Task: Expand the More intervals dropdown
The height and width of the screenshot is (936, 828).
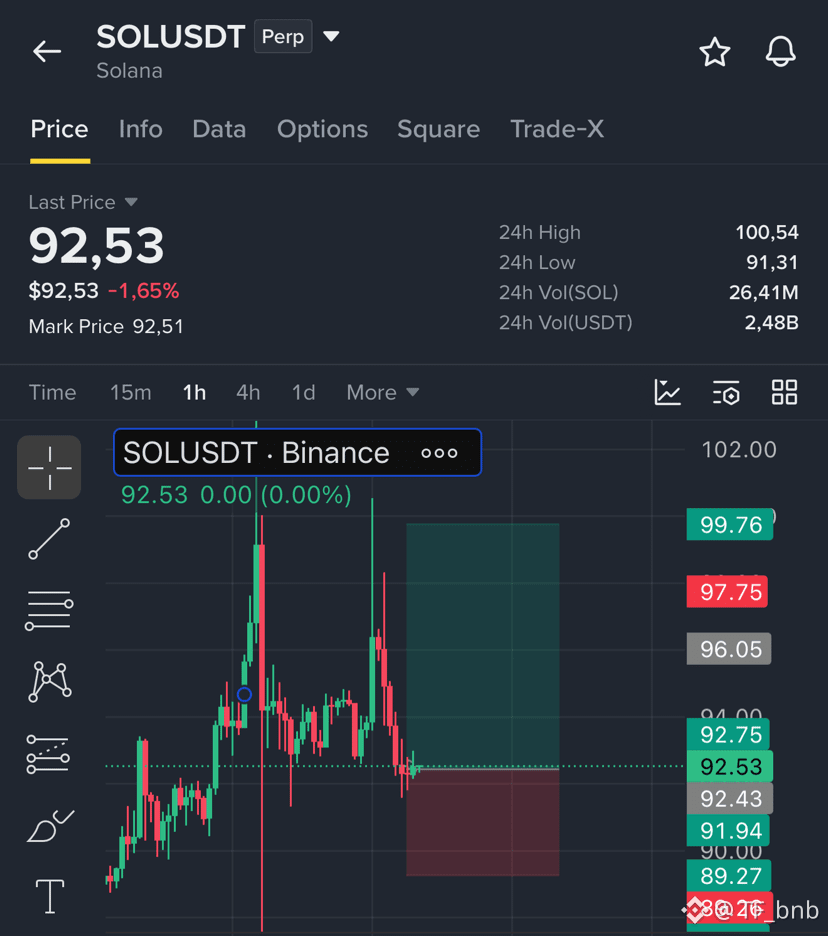Action: (383, 392)
